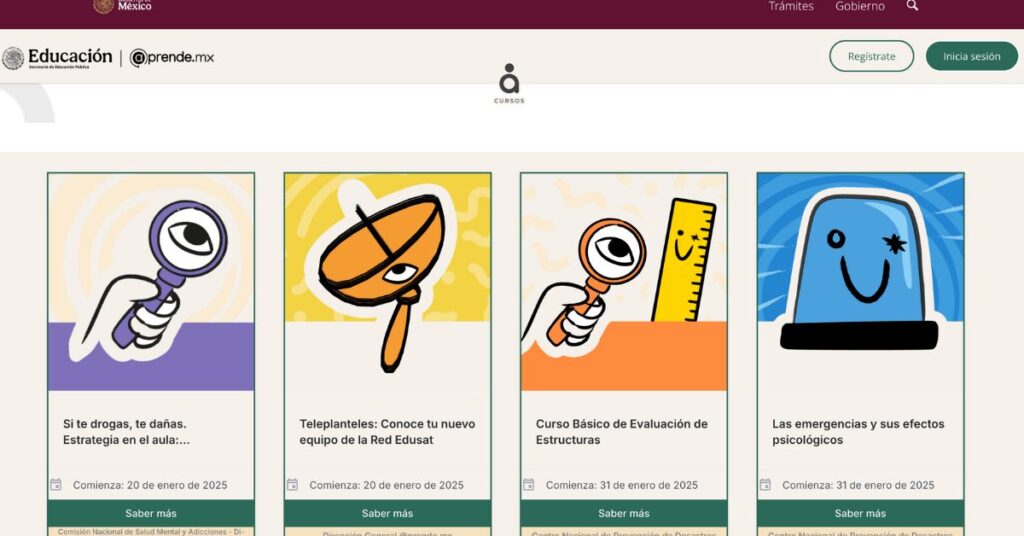Click the Inicia sesión button

972,56
